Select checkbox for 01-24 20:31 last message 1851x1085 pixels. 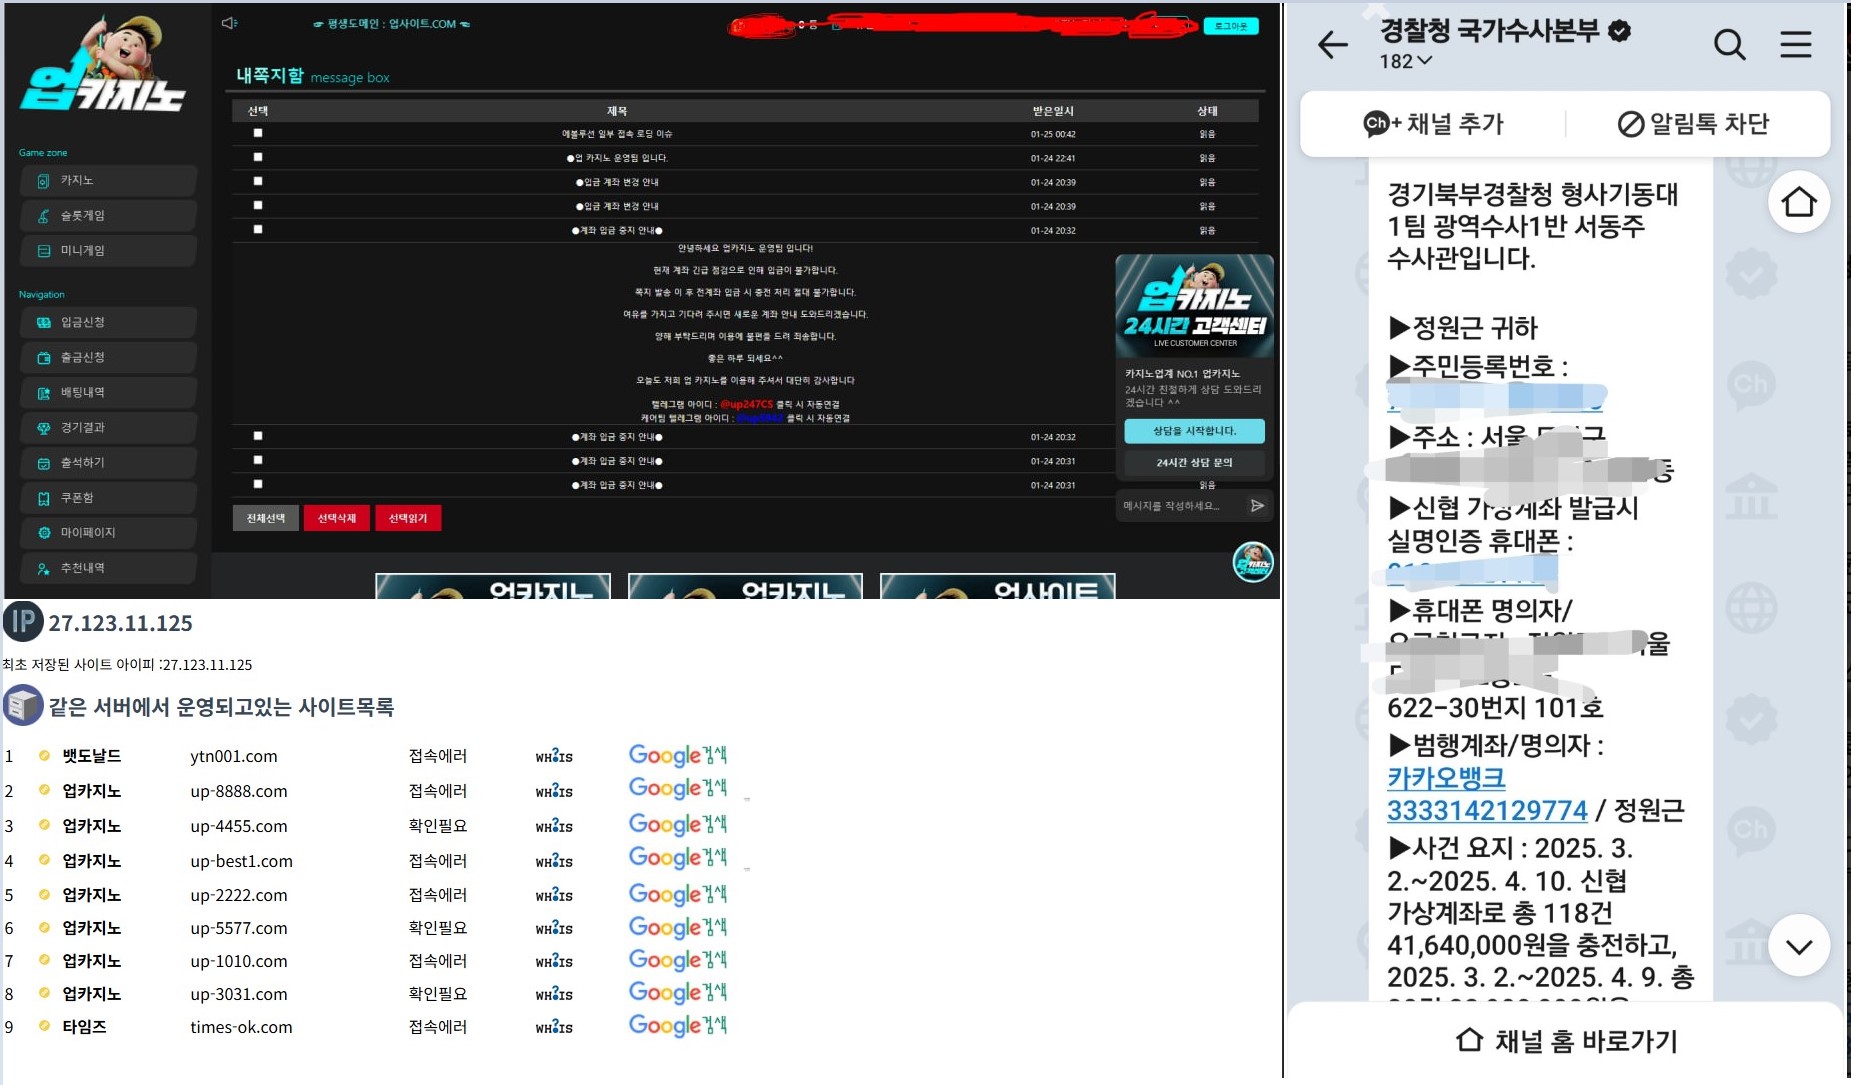(x=258, y=484)
